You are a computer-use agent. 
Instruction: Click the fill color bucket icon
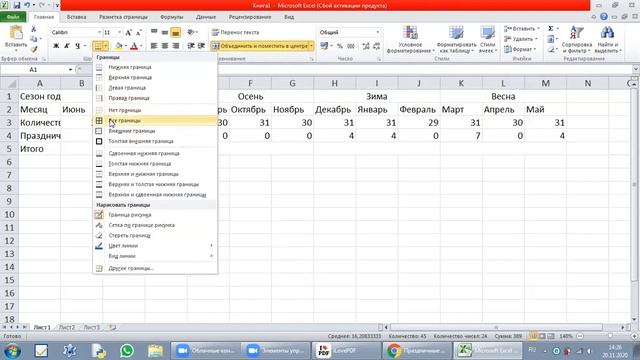click(119, 46)
